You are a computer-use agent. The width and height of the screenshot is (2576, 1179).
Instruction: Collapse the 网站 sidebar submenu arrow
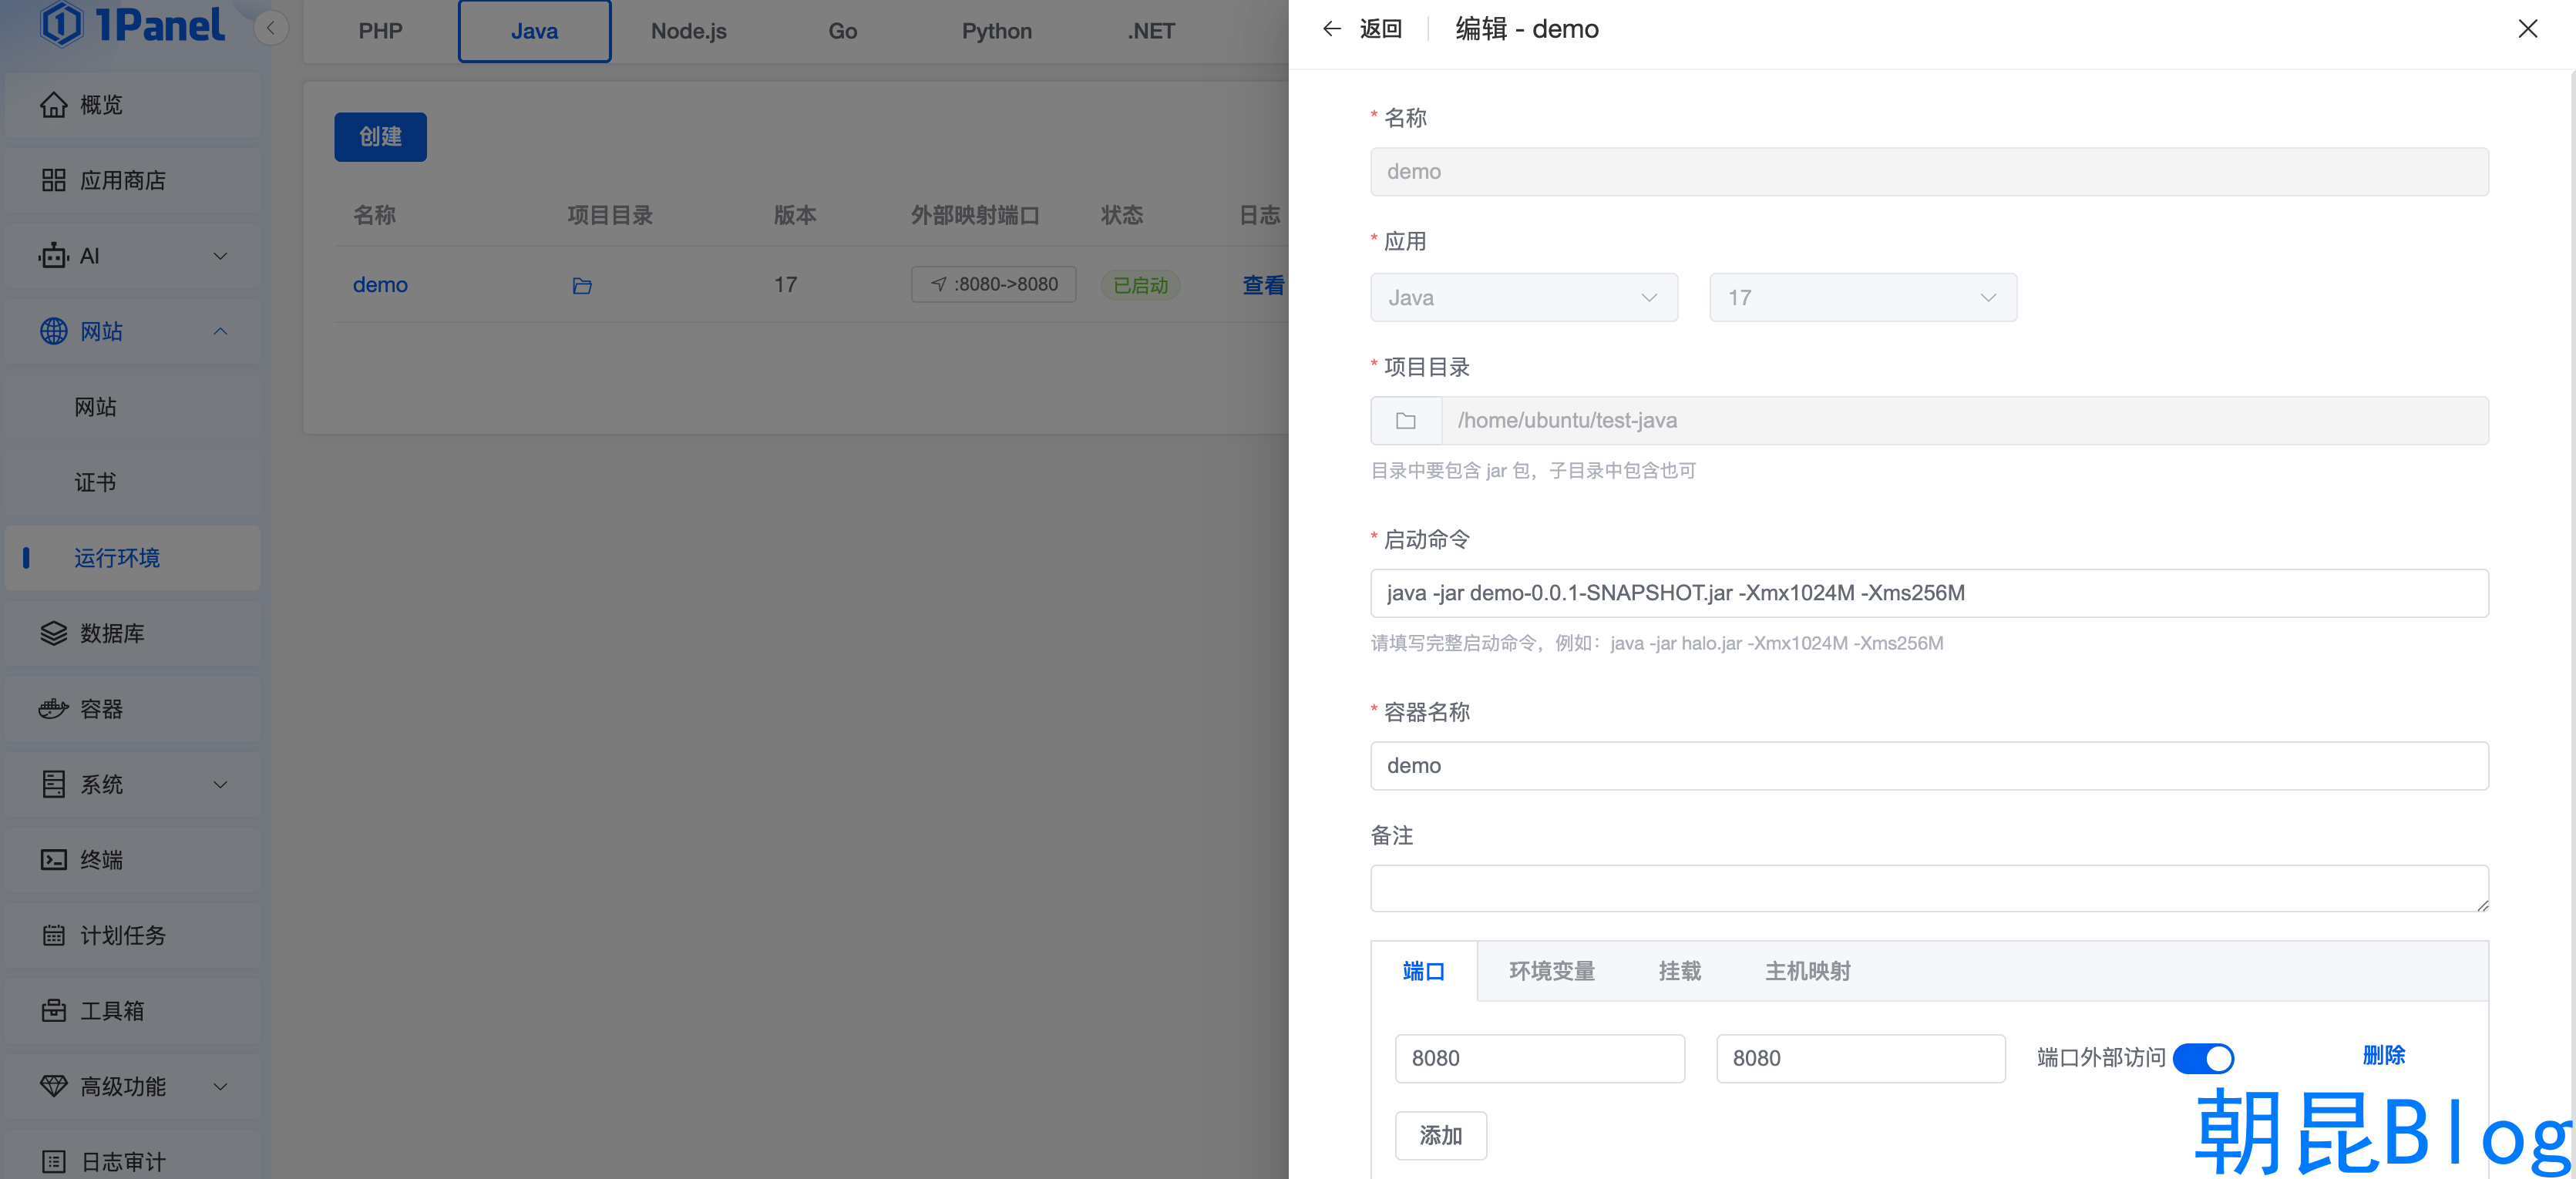point(221,331)
